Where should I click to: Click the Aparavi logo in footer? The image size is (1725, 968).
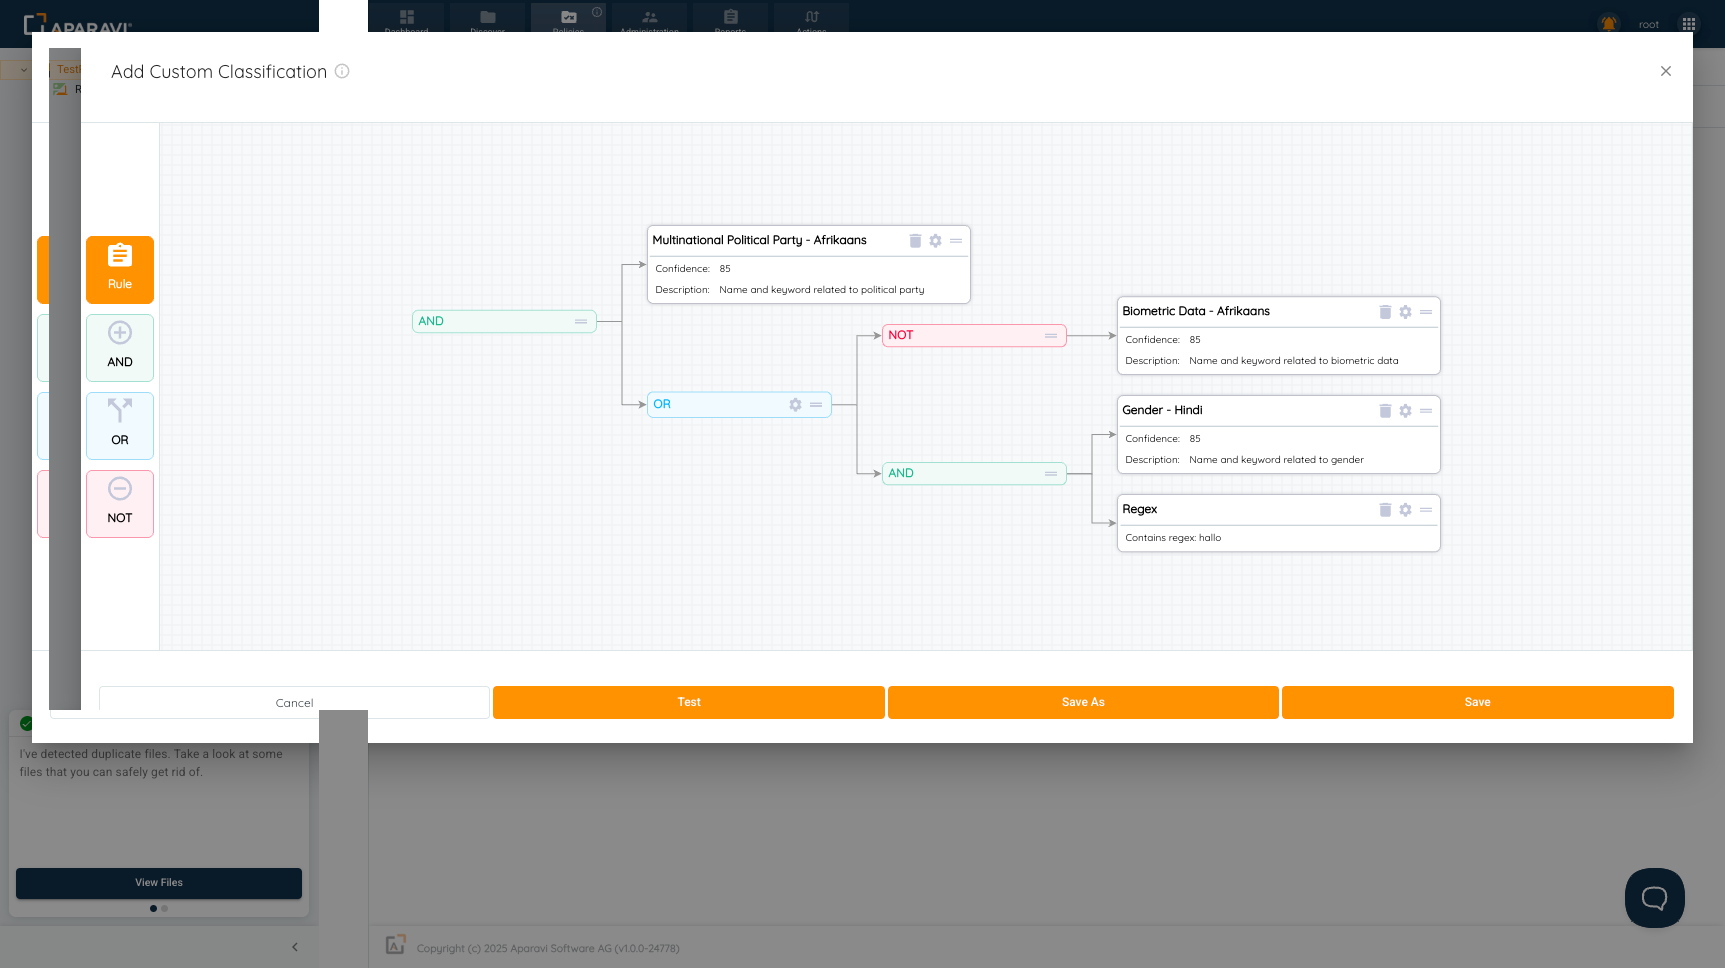396,945
